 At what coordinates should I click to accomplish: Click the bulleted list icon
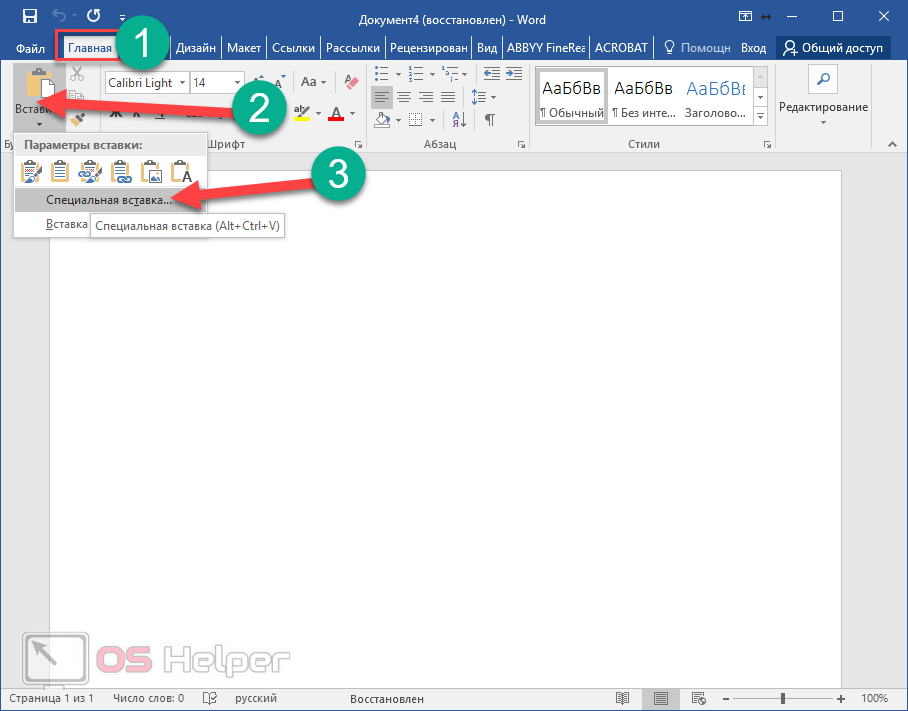[x=382, y=73]
